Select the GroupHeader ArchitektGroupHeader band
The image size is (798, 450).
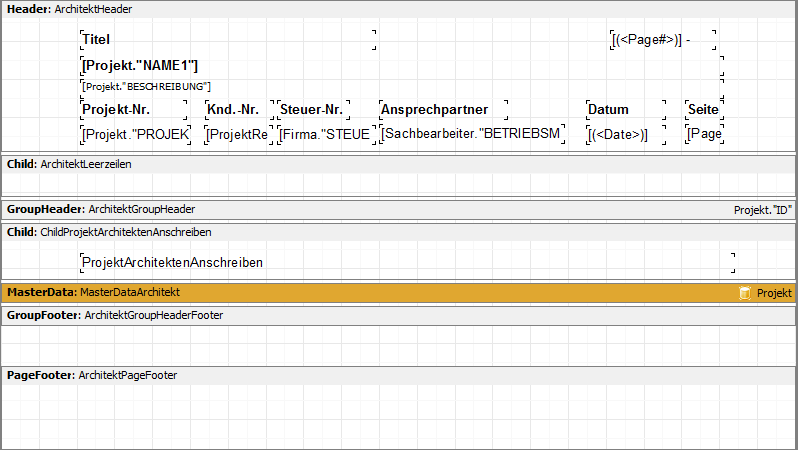398,209
